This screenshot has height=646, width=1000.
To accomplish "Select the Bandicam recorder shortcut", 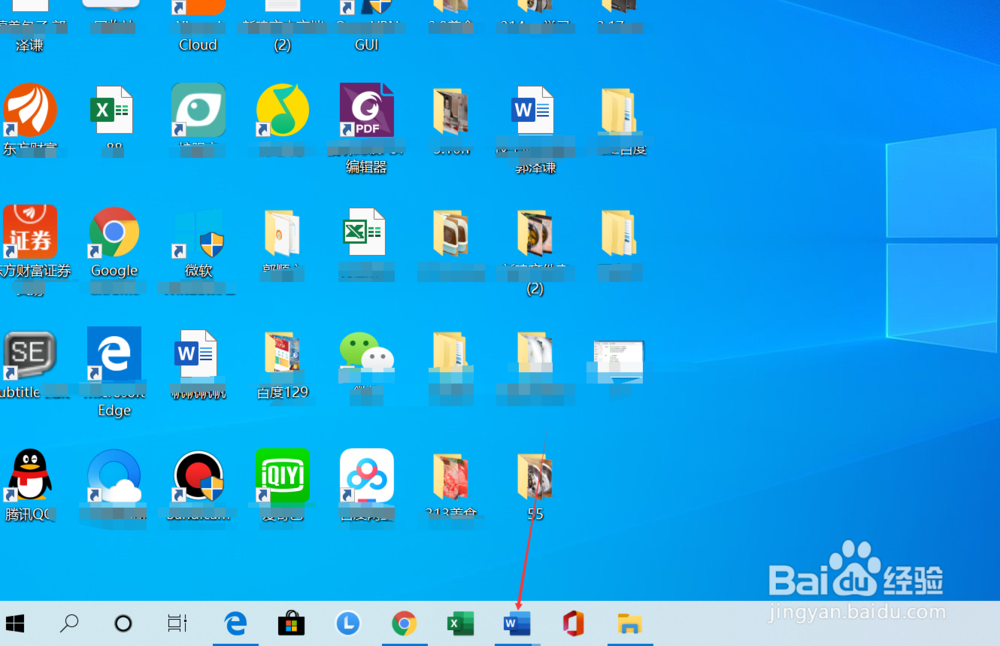I will (198, 476).
